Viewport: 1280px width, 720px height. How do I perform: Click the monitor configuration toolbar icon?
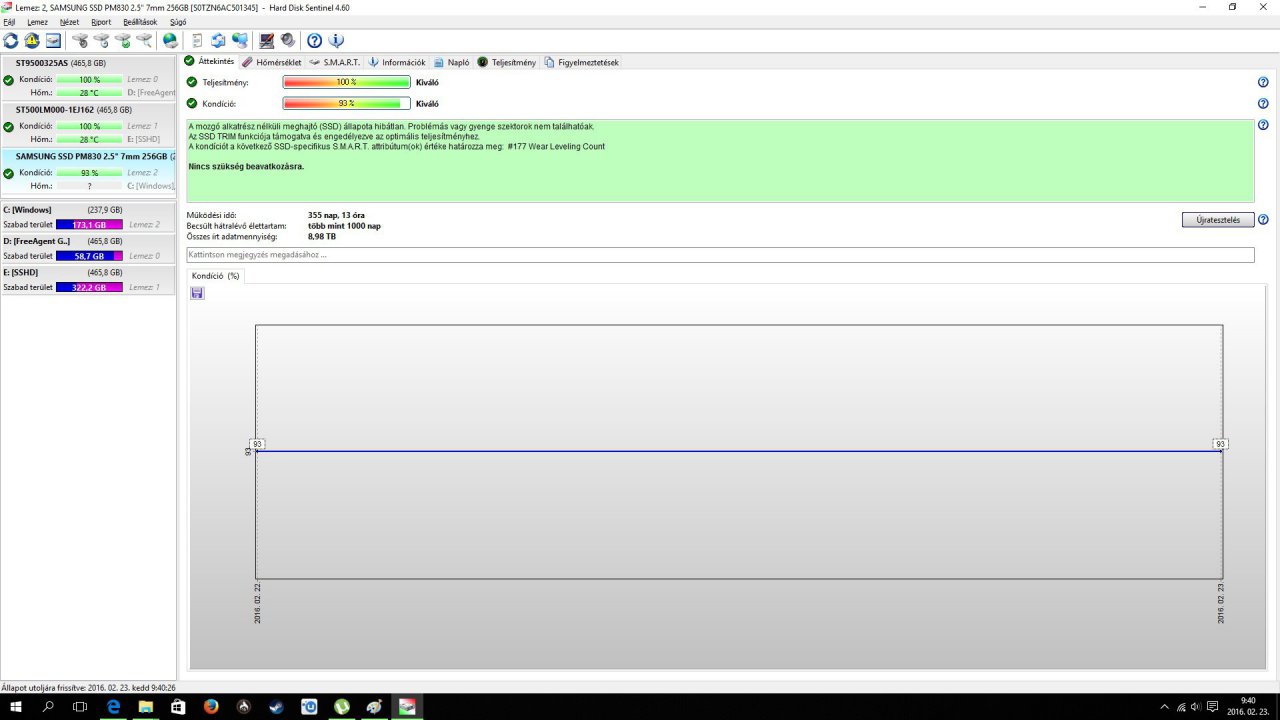click(267, 40)
